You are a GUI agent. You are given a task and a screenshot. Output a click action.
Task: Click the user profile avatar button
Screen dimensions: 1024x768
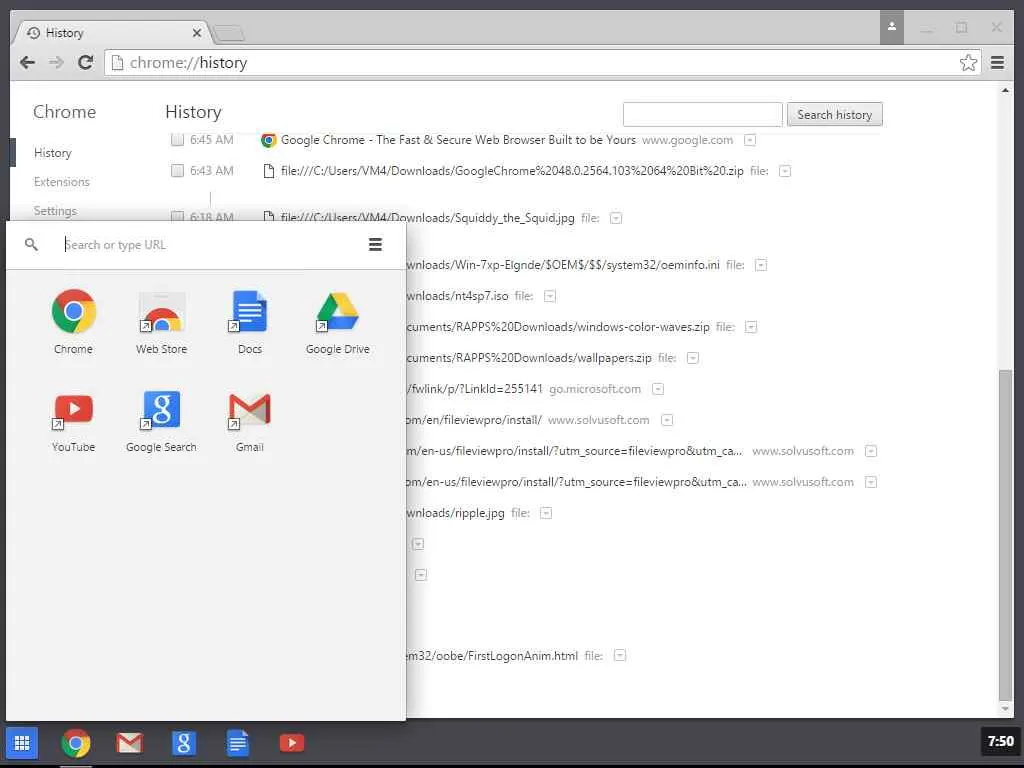(x=891, y=27)
